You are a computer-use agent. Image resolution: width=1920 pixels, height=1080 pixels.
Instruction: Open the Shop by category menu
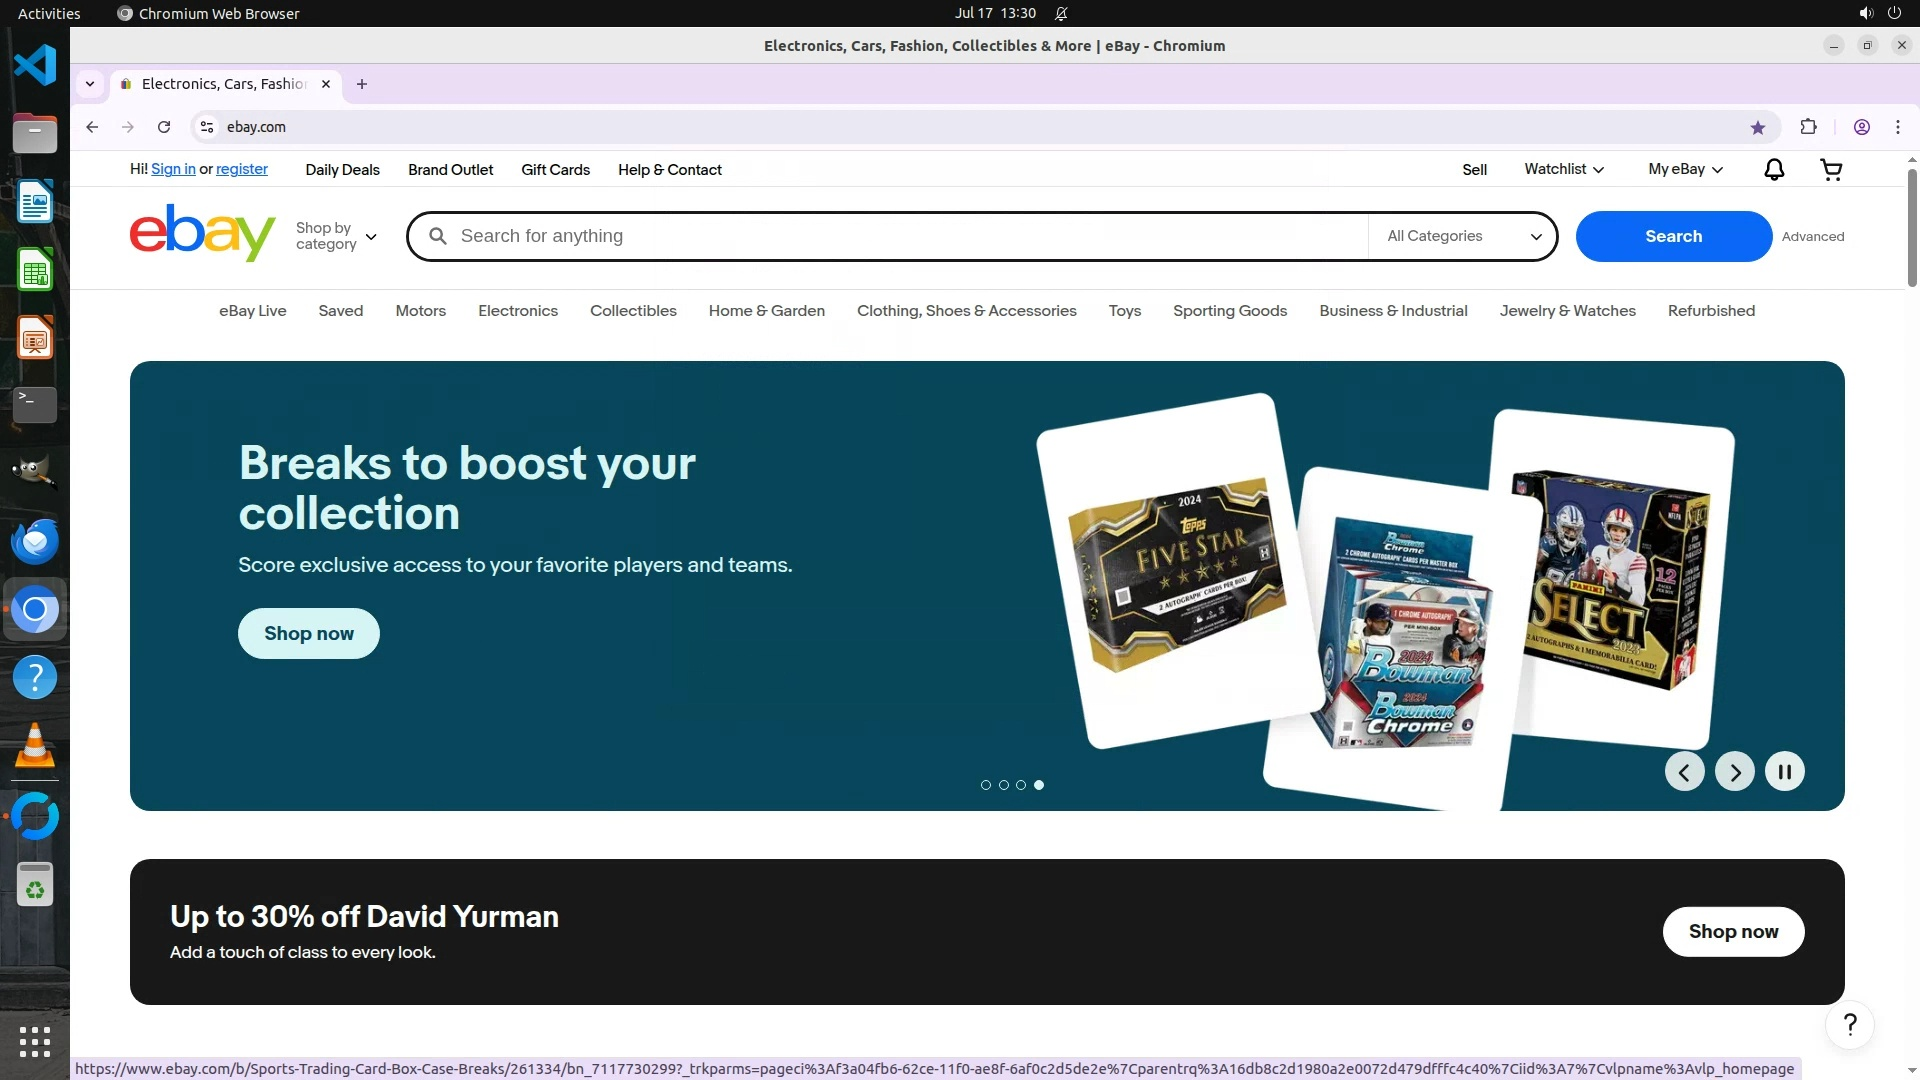click(x=336, y=236)
